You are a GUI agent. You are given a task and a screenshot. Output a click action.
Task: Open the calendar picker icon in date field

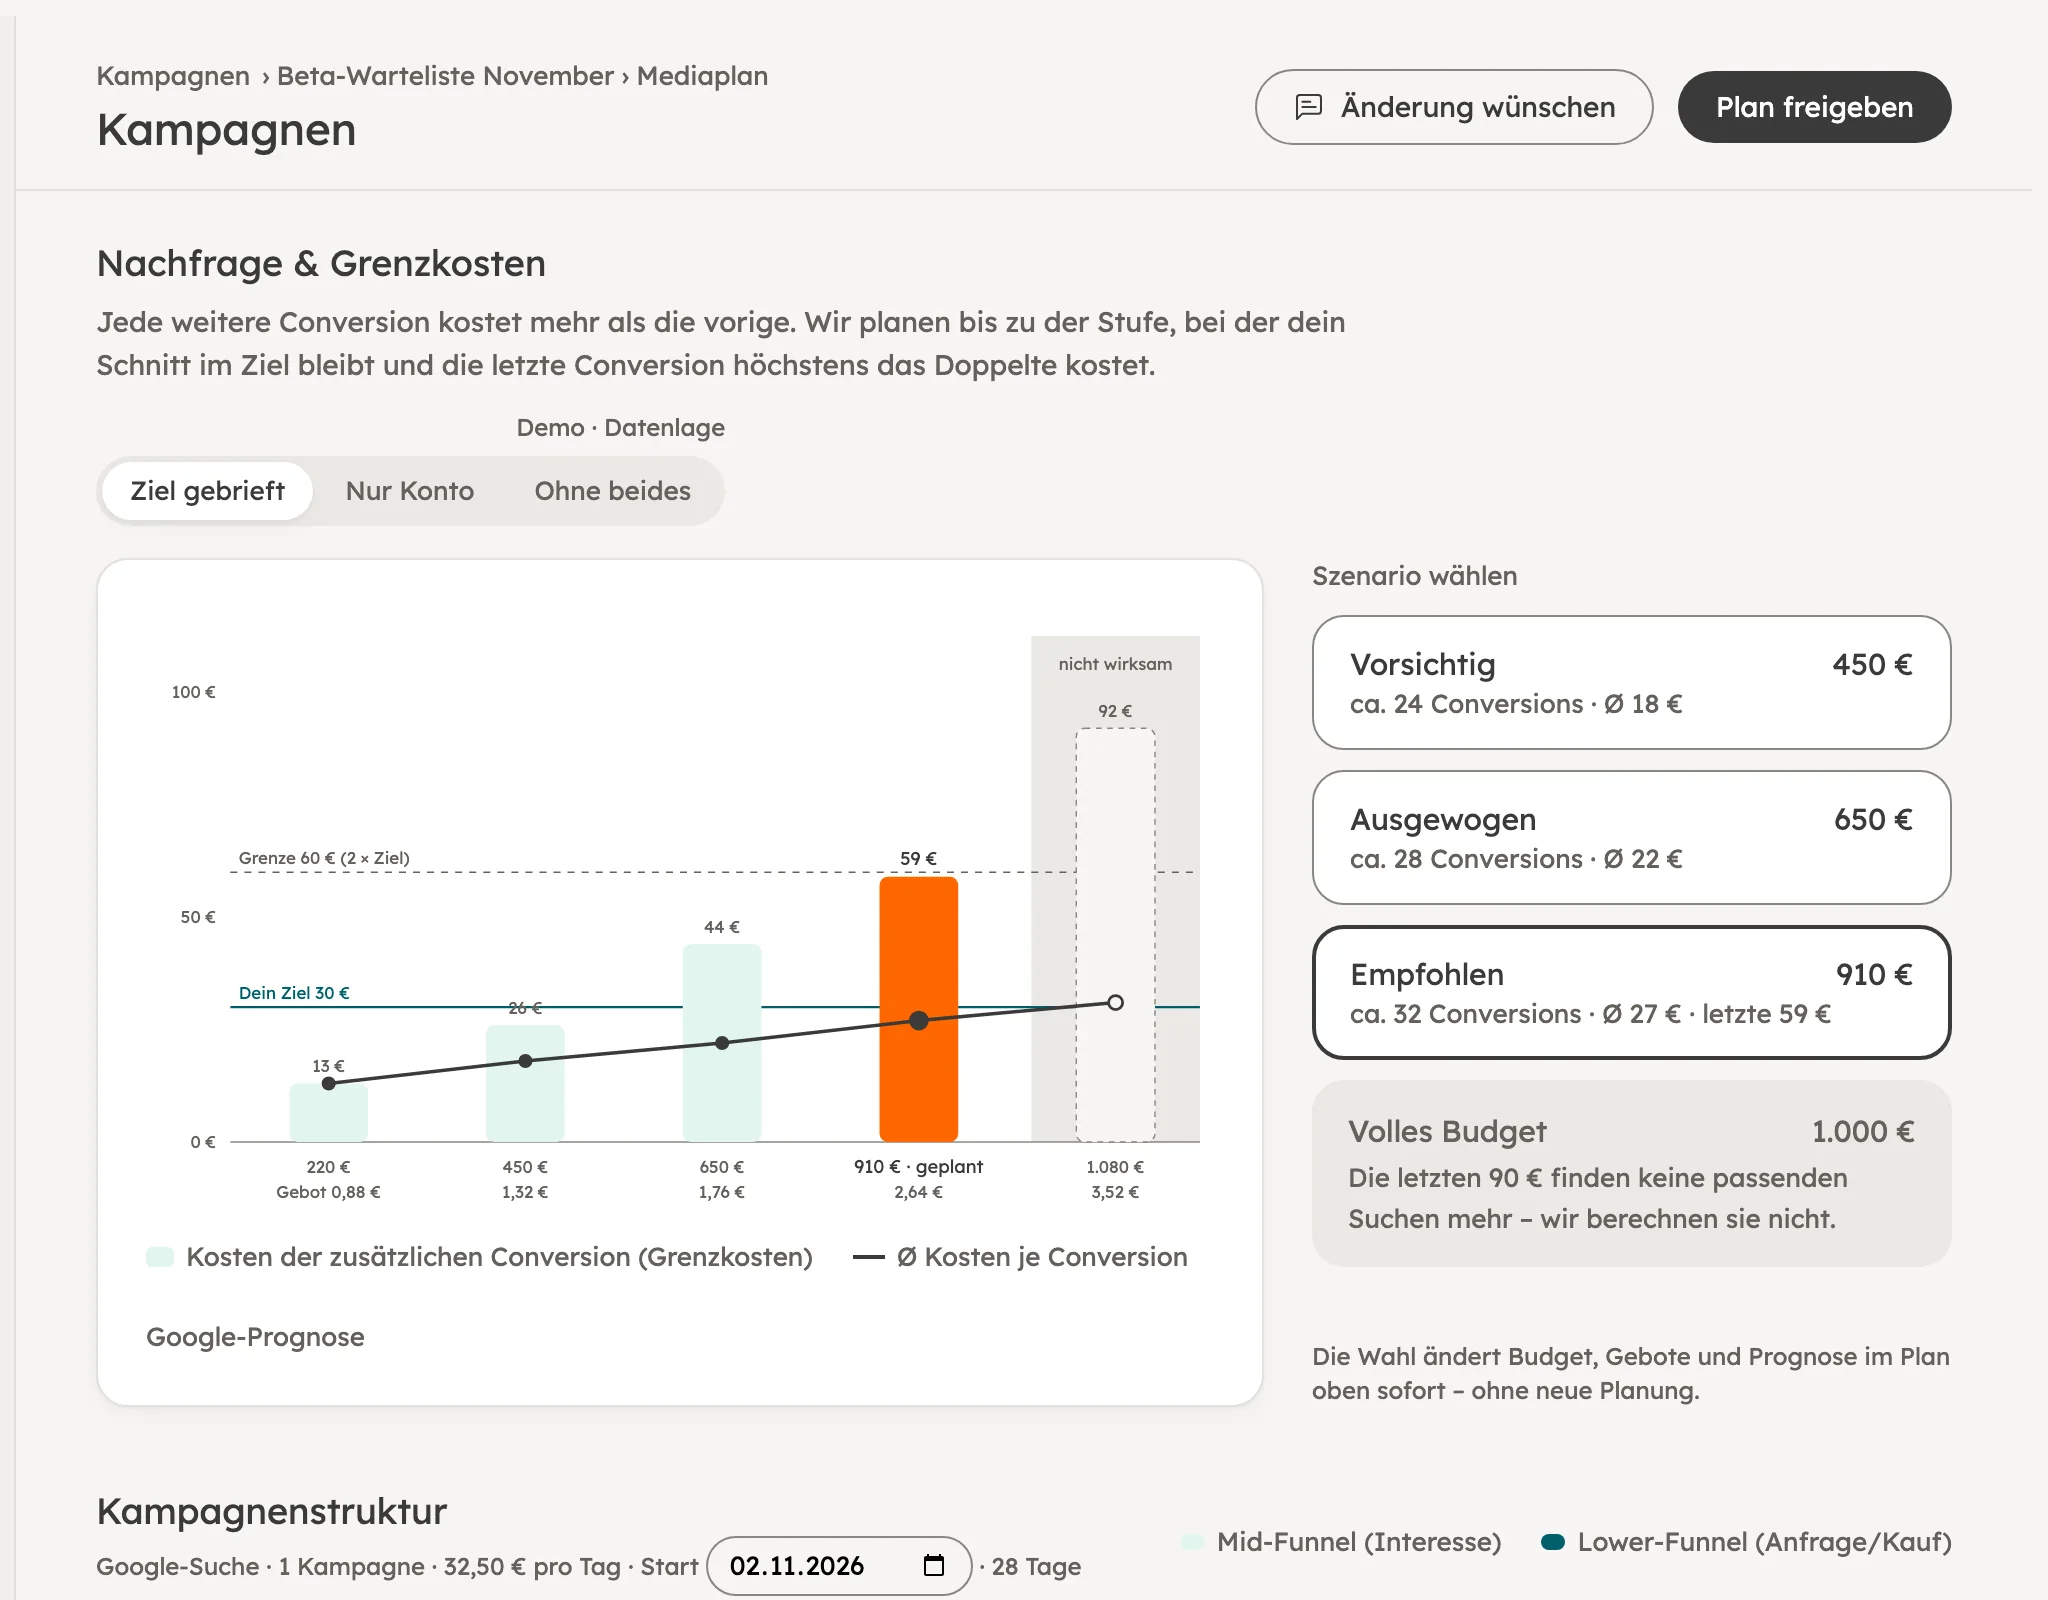[x=934, y=1565]
